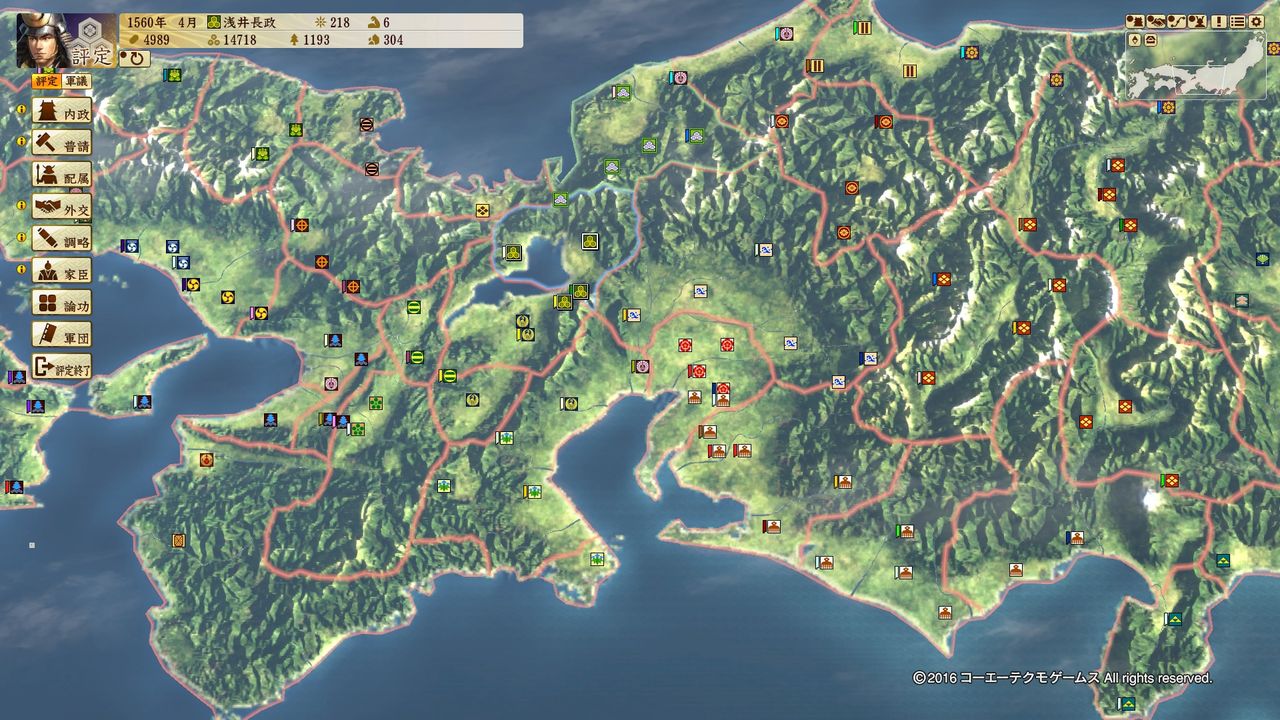Open the 内政 domestic affairs command
This screenshot has height=720, width=1280.
(x=62, y=110)
